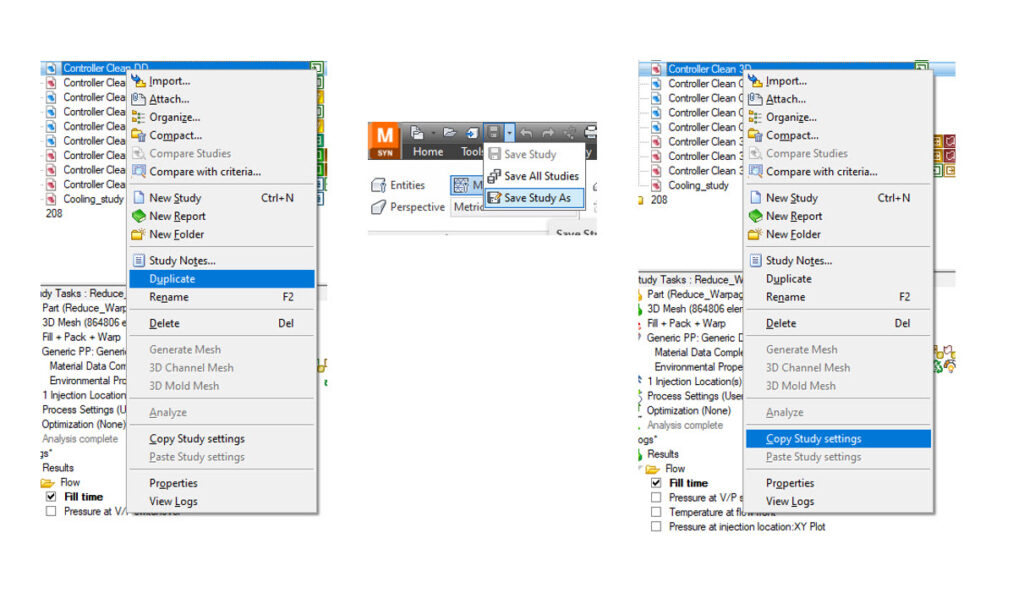Click the Import icon in the Duplicate-highlighted menu
The width and height of the screenshot is (1024, 599).
coord(138,81)
